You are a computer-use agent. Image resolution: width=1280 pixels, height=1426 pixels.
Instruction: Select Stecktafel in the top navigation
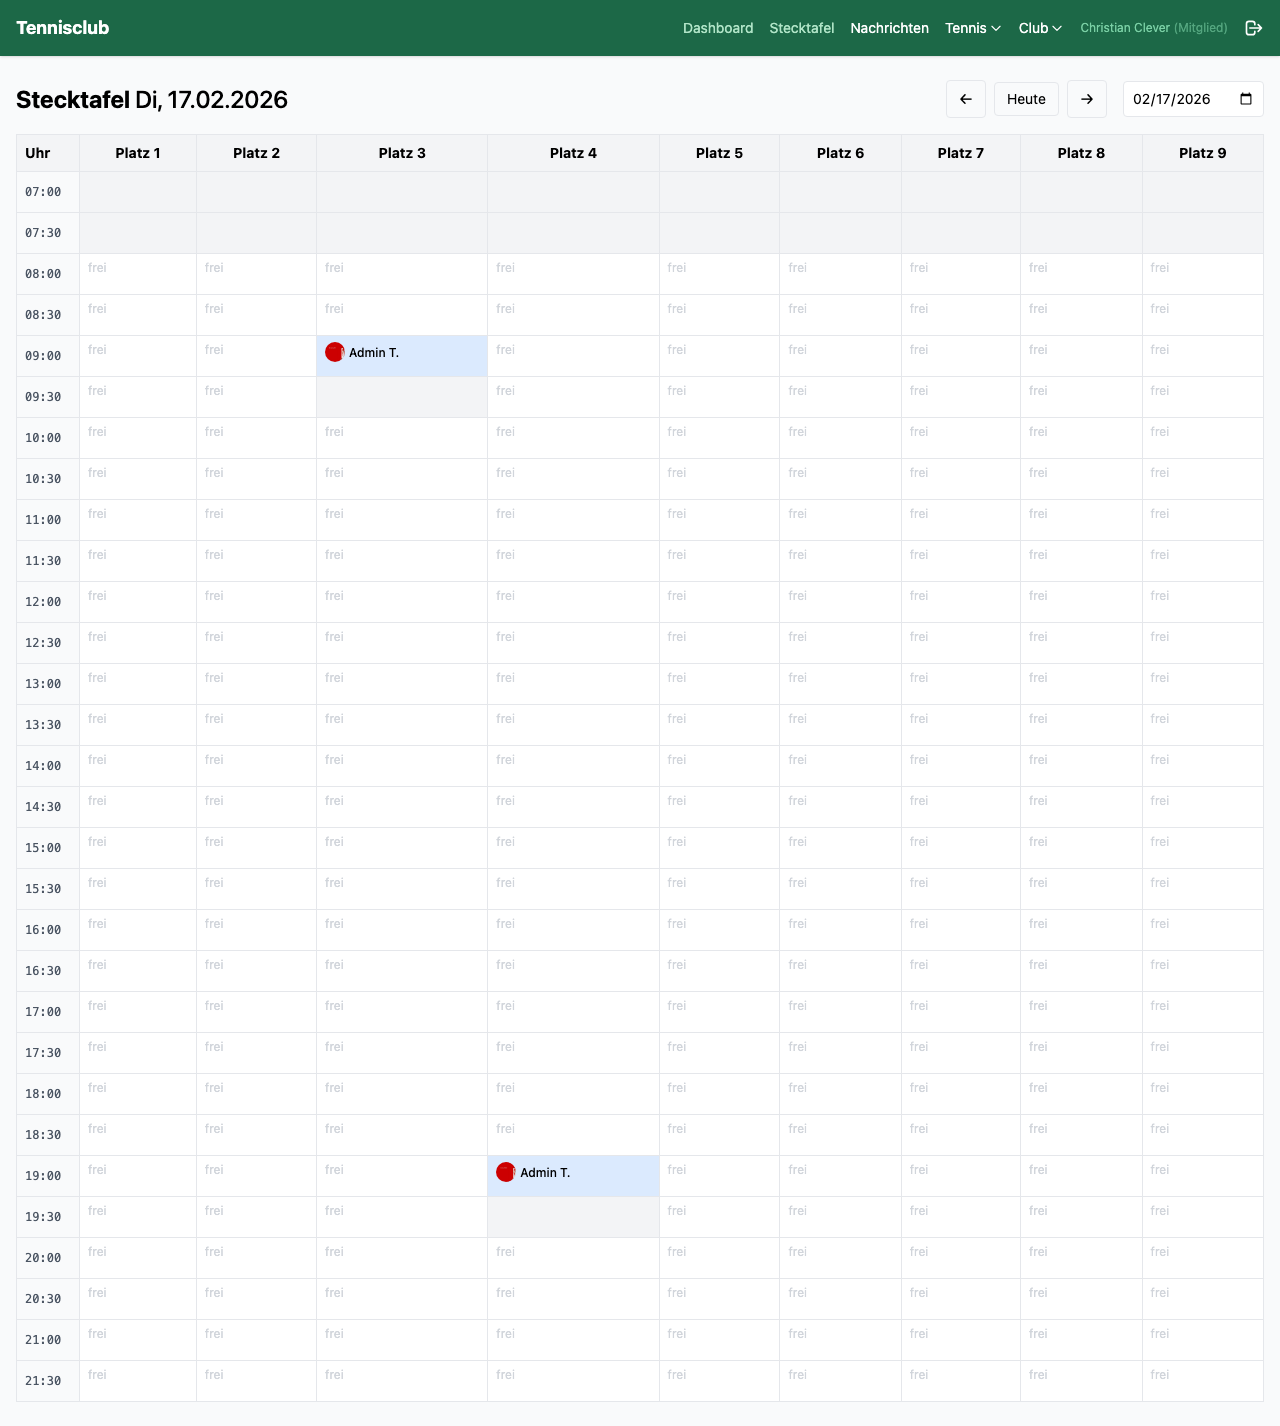pos(801,28)
